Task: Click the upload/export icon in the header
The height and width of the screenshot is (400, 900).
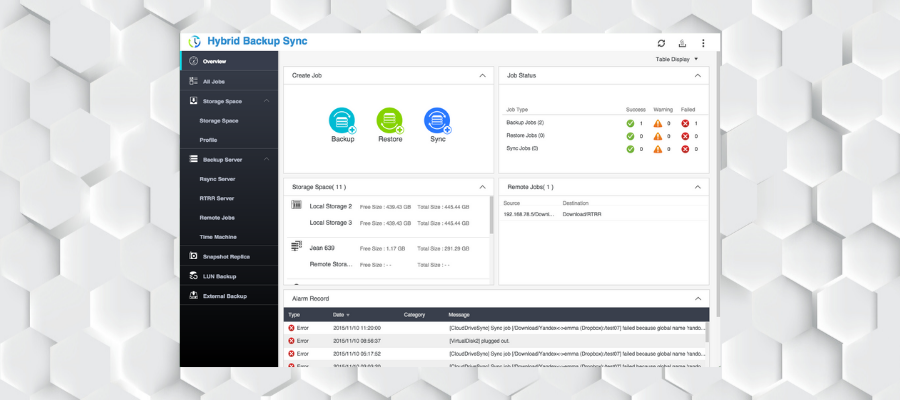Action: [x=682, y=43]
